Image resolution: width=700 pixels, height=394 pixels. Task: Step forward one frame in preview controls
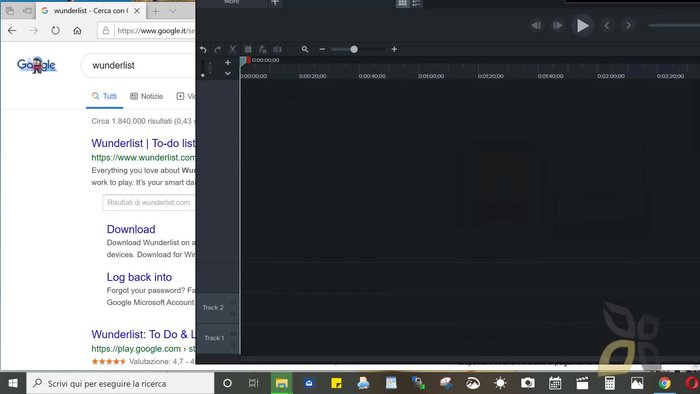558,25
